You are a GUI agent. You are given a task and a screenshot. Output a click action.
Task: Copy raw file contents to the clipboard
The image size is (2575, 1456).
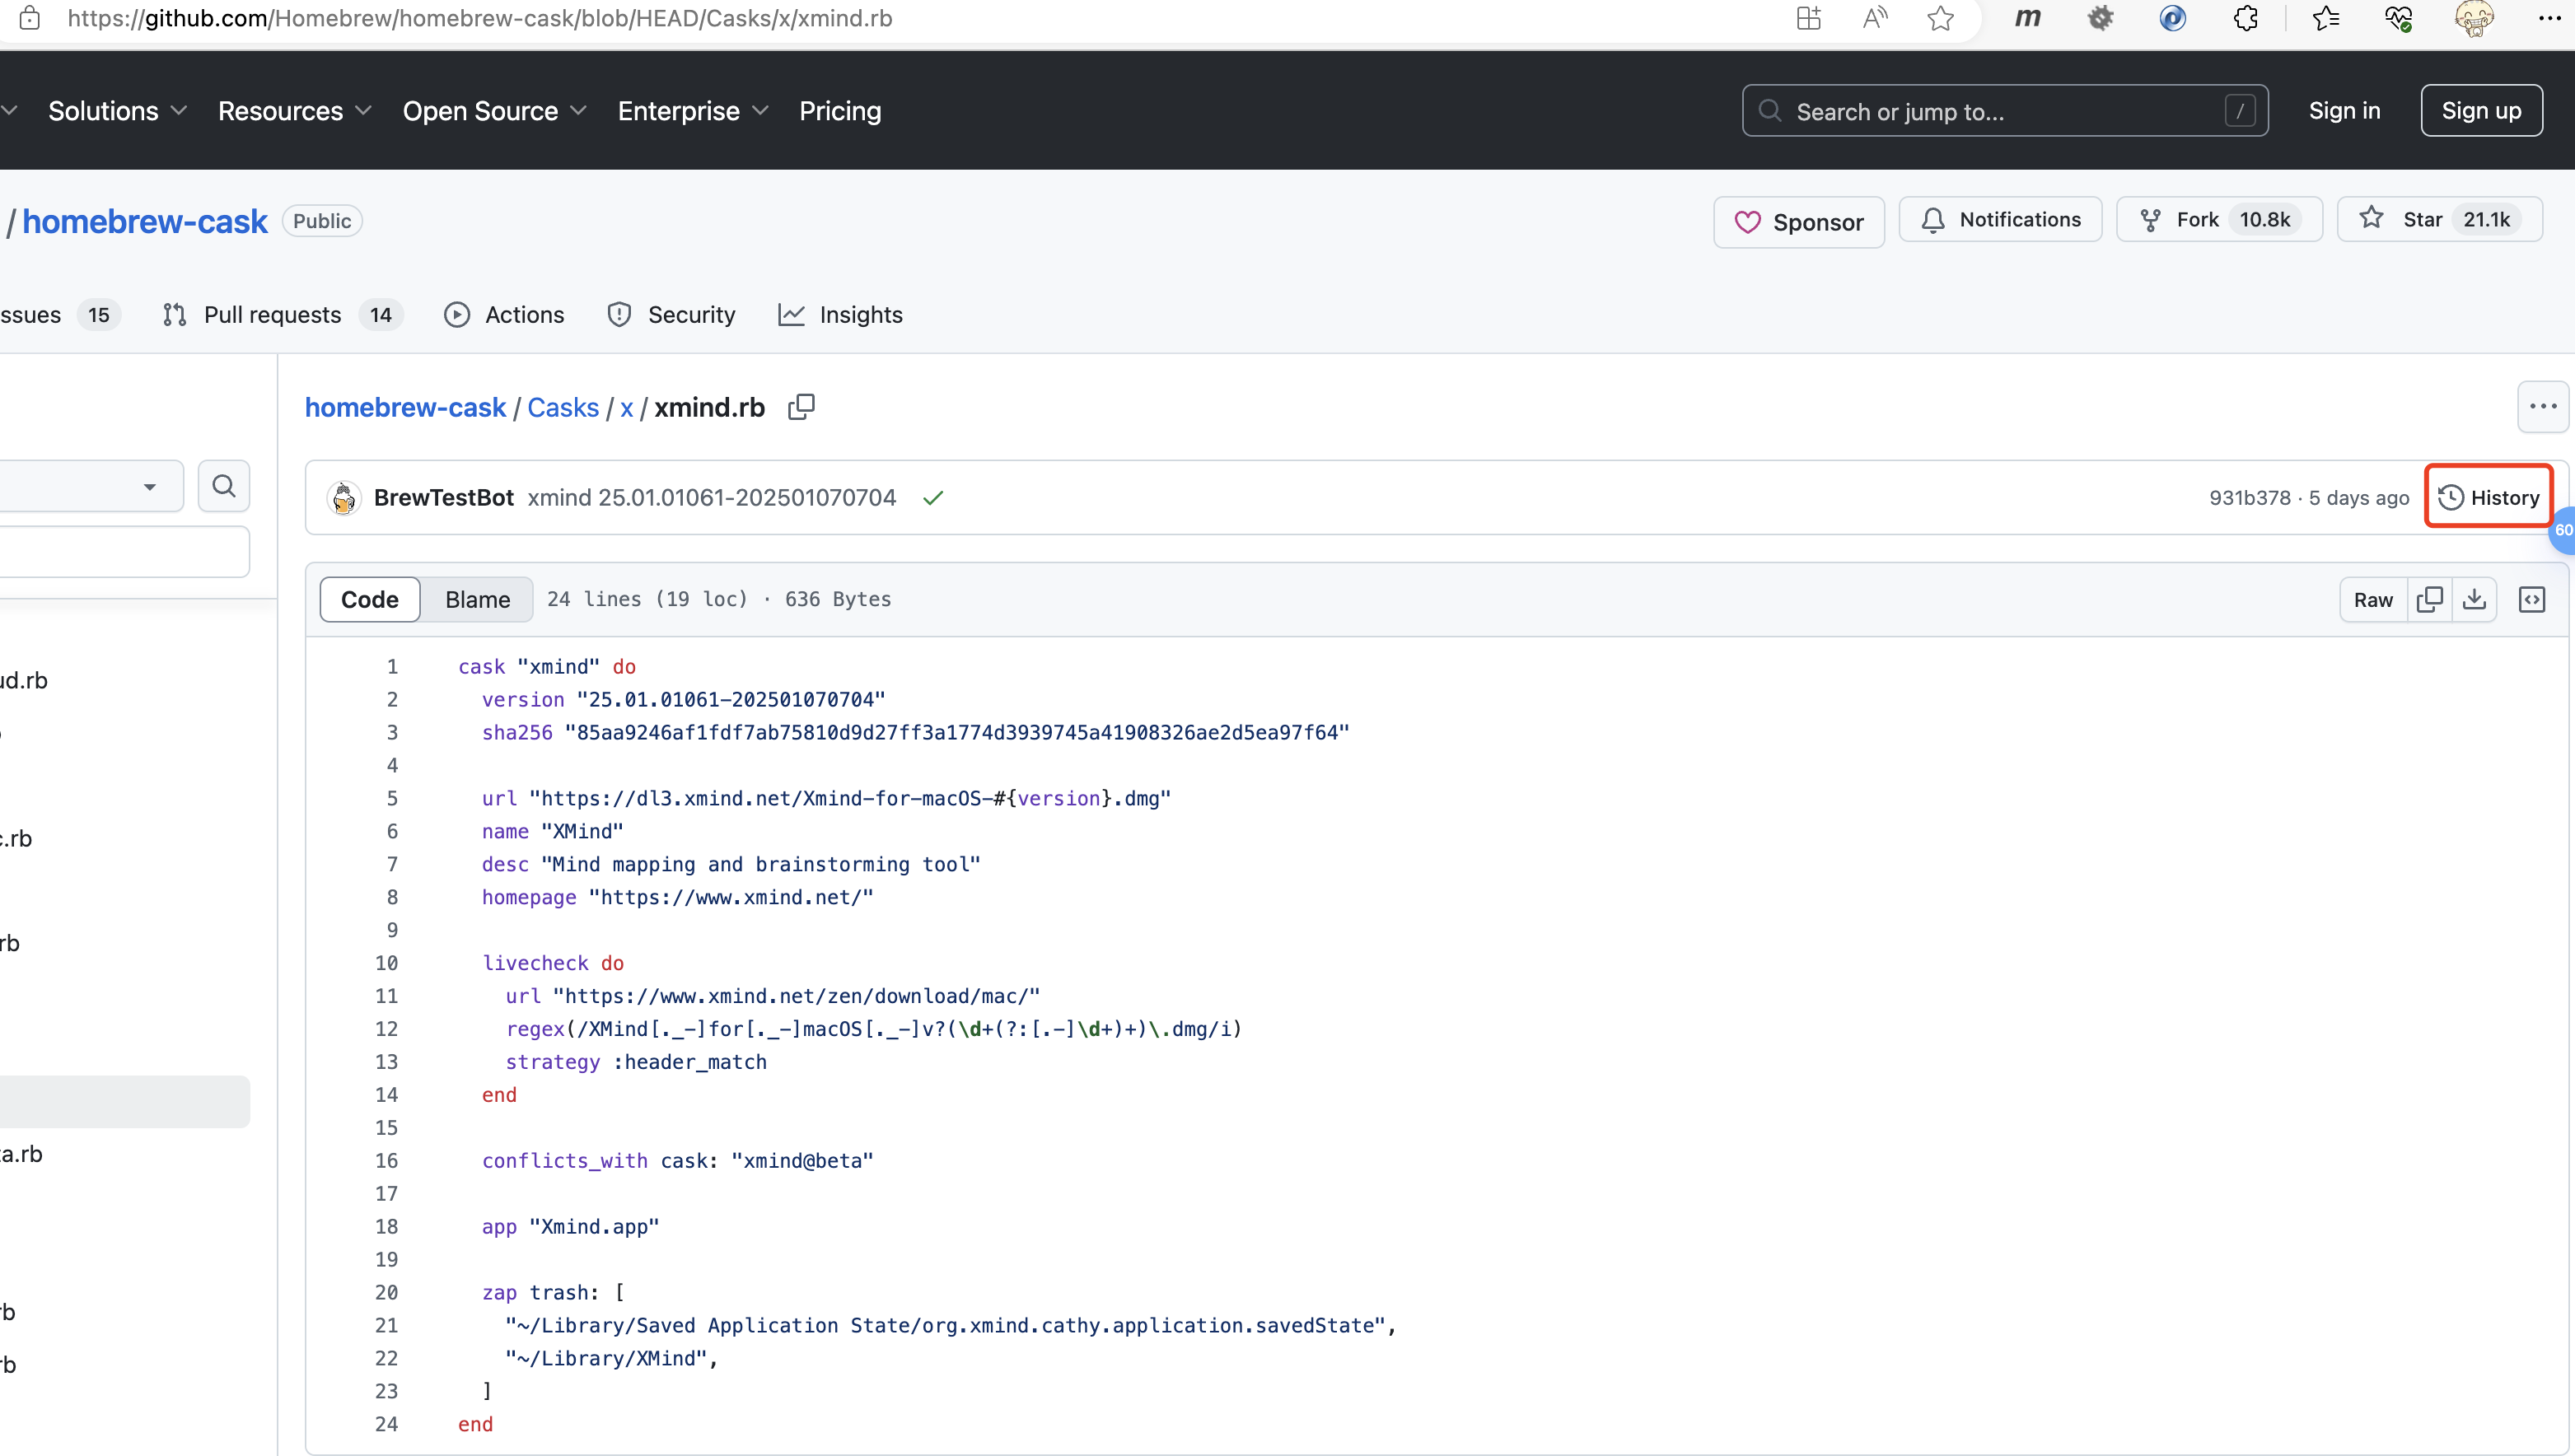pos(2429,599)
